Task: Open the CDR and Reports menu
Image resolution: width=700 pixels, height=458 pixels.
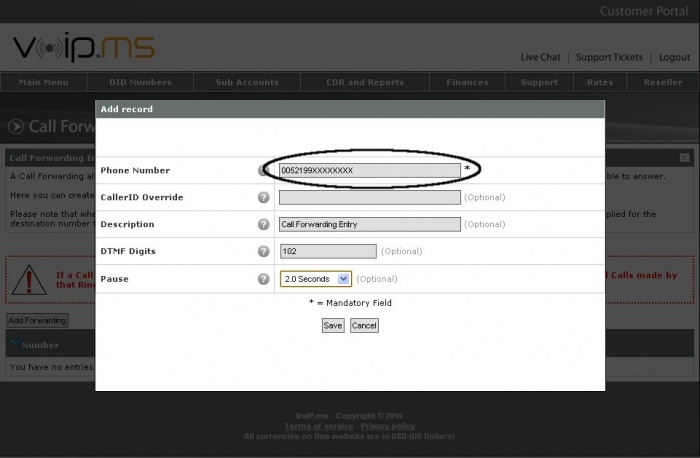Action: pos(365,82)
